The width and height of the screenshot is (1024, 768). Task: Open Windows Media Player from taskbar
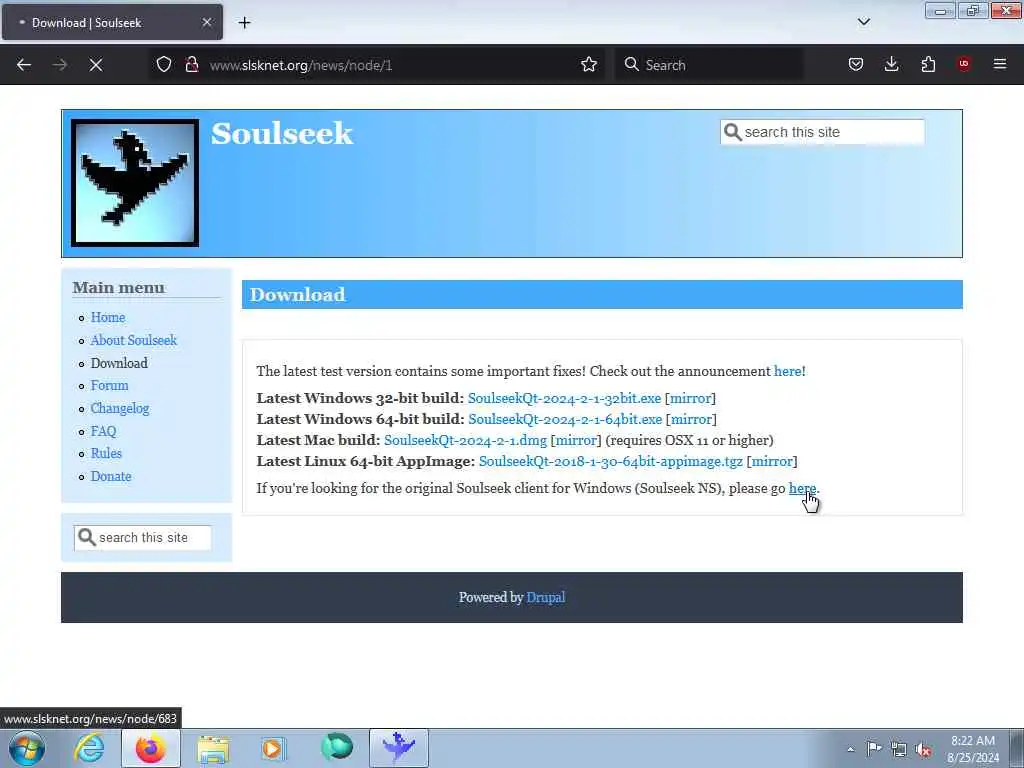point(274,748)
